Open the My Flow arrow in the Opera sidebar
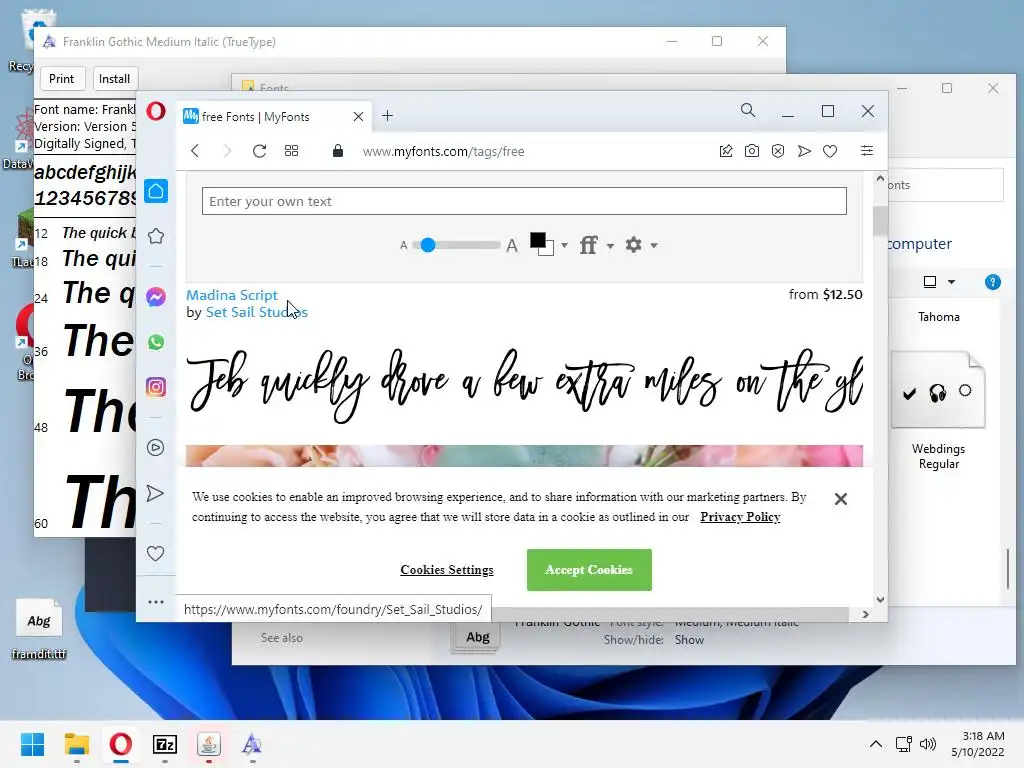Viewport: 1024px width, 768px height. tap(156, 493)
